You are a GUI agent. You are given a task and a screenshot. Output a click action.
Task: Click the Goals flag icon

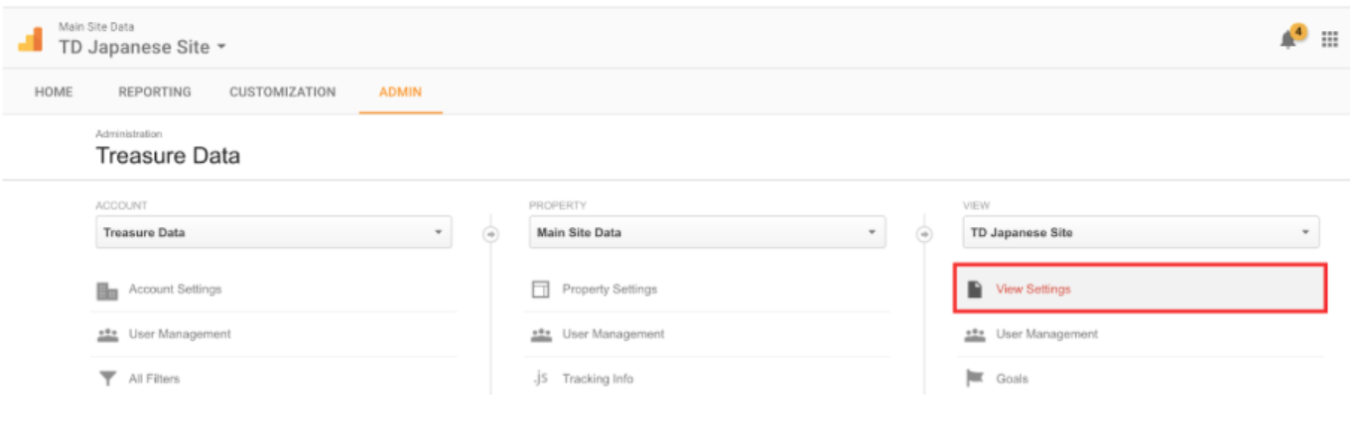click(974, 379)
